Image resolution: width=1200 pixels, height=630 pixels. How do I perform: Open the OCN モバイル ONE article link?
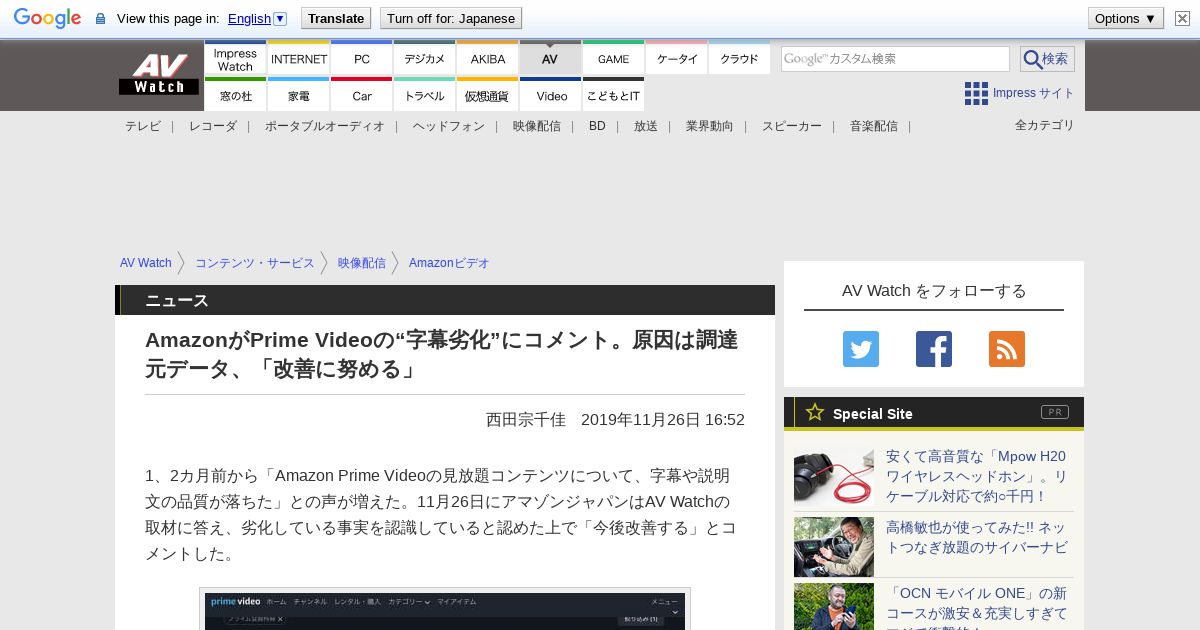click(x=977, y=606)
